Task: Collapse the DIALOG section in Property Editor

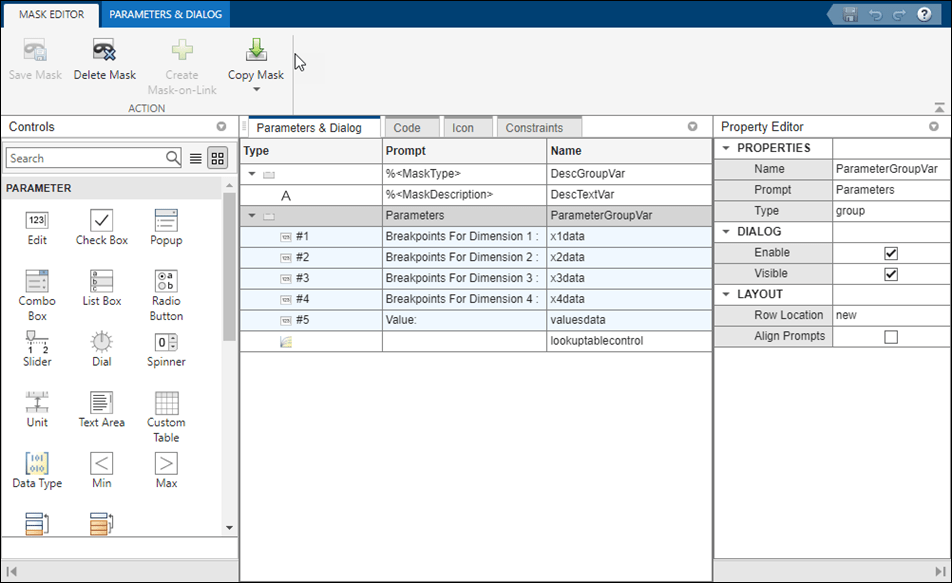Action: point(724,232)
